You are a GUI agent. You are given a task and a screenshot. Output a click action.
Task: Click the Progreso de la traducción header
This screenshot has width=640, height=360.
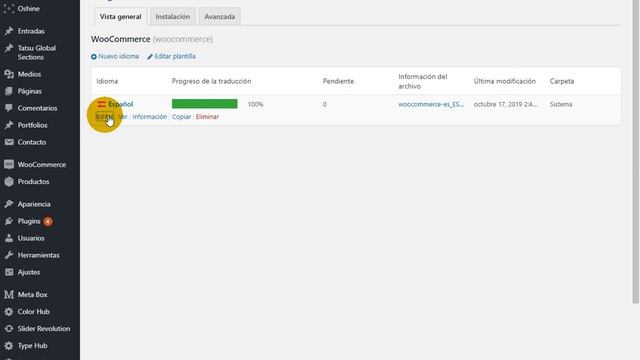tap(211, 81)
